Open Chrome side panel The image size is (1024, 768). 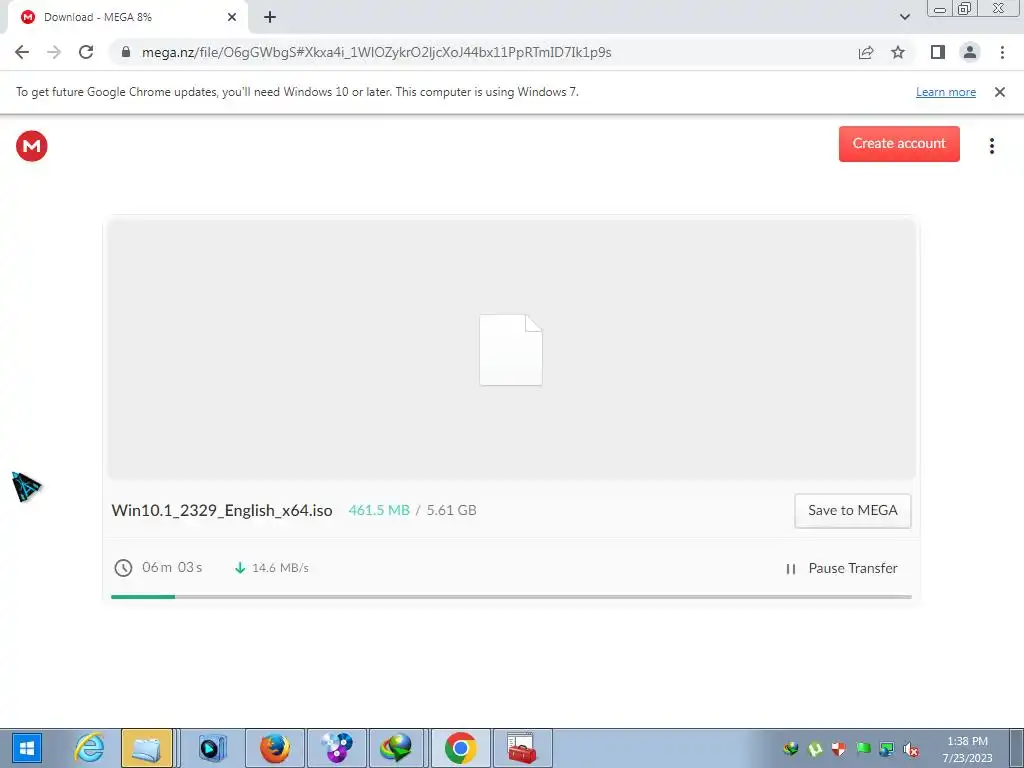pos(938,52)
